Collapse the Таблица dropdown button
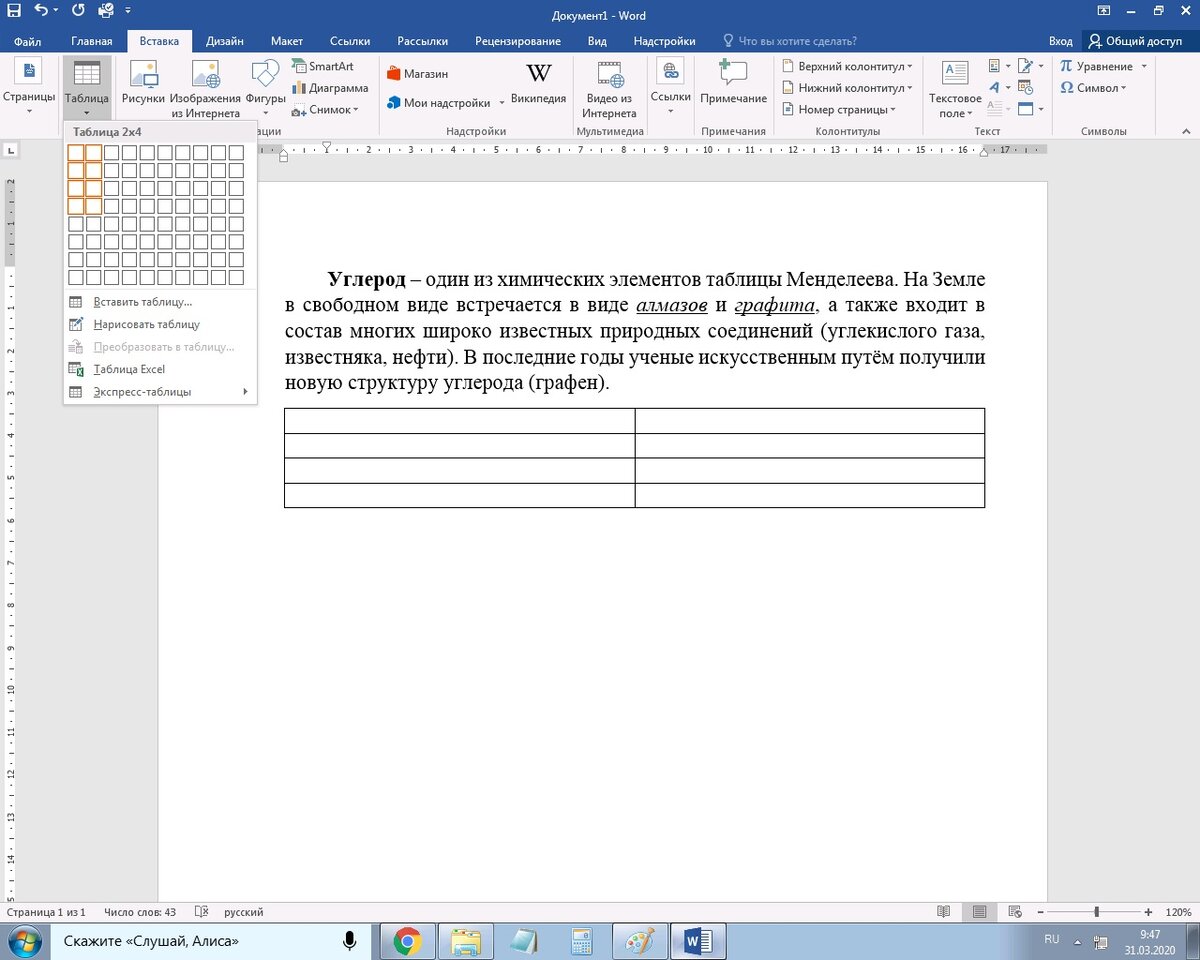Viewport: 1200px width, 960px height. (87, 88)
